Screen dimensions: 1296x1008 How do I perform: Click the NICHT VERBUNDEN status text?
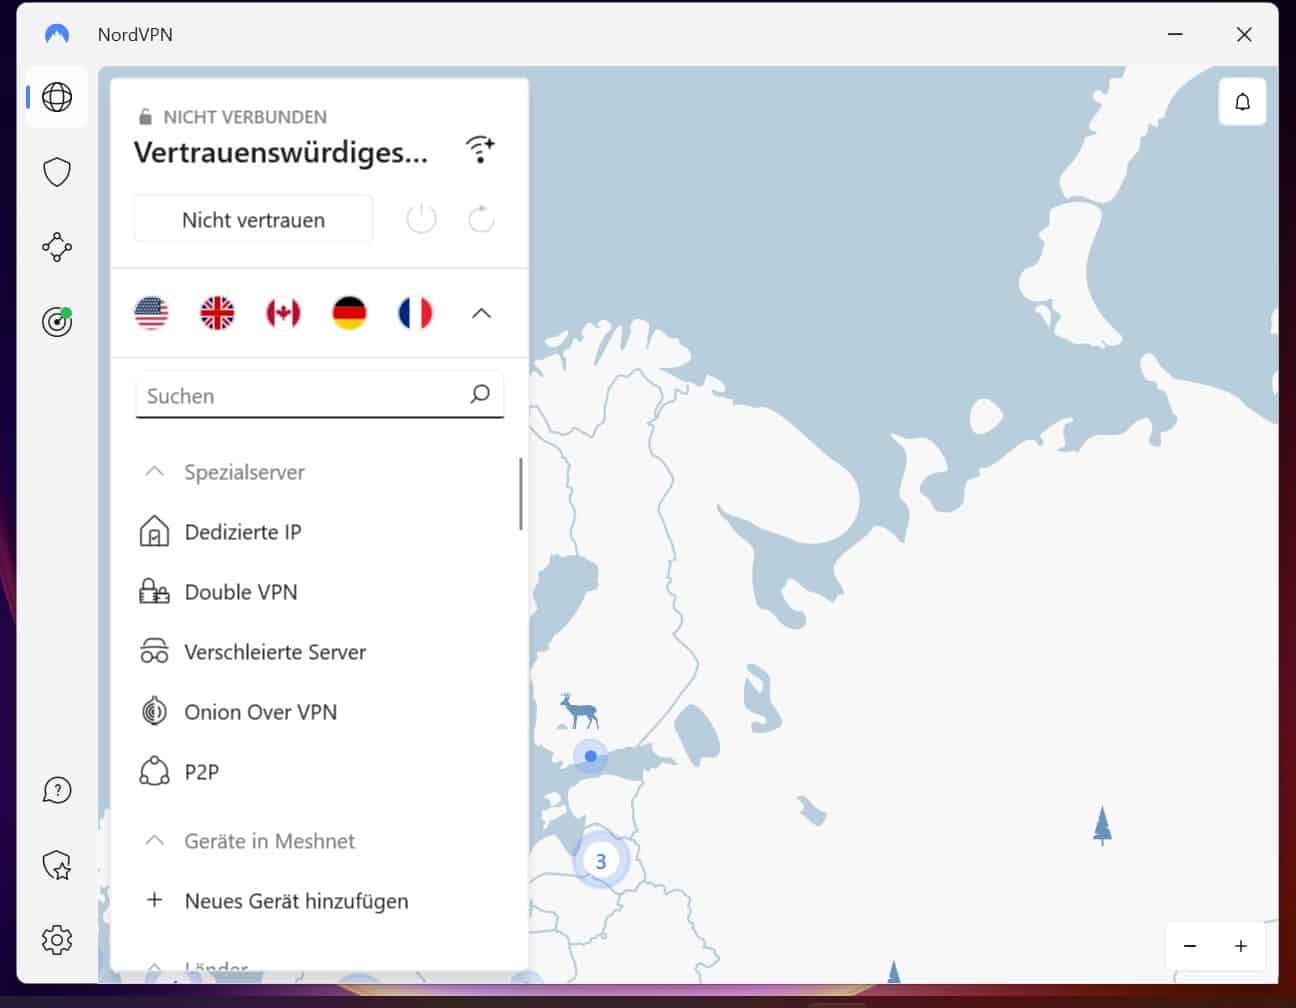click(245, 117)
